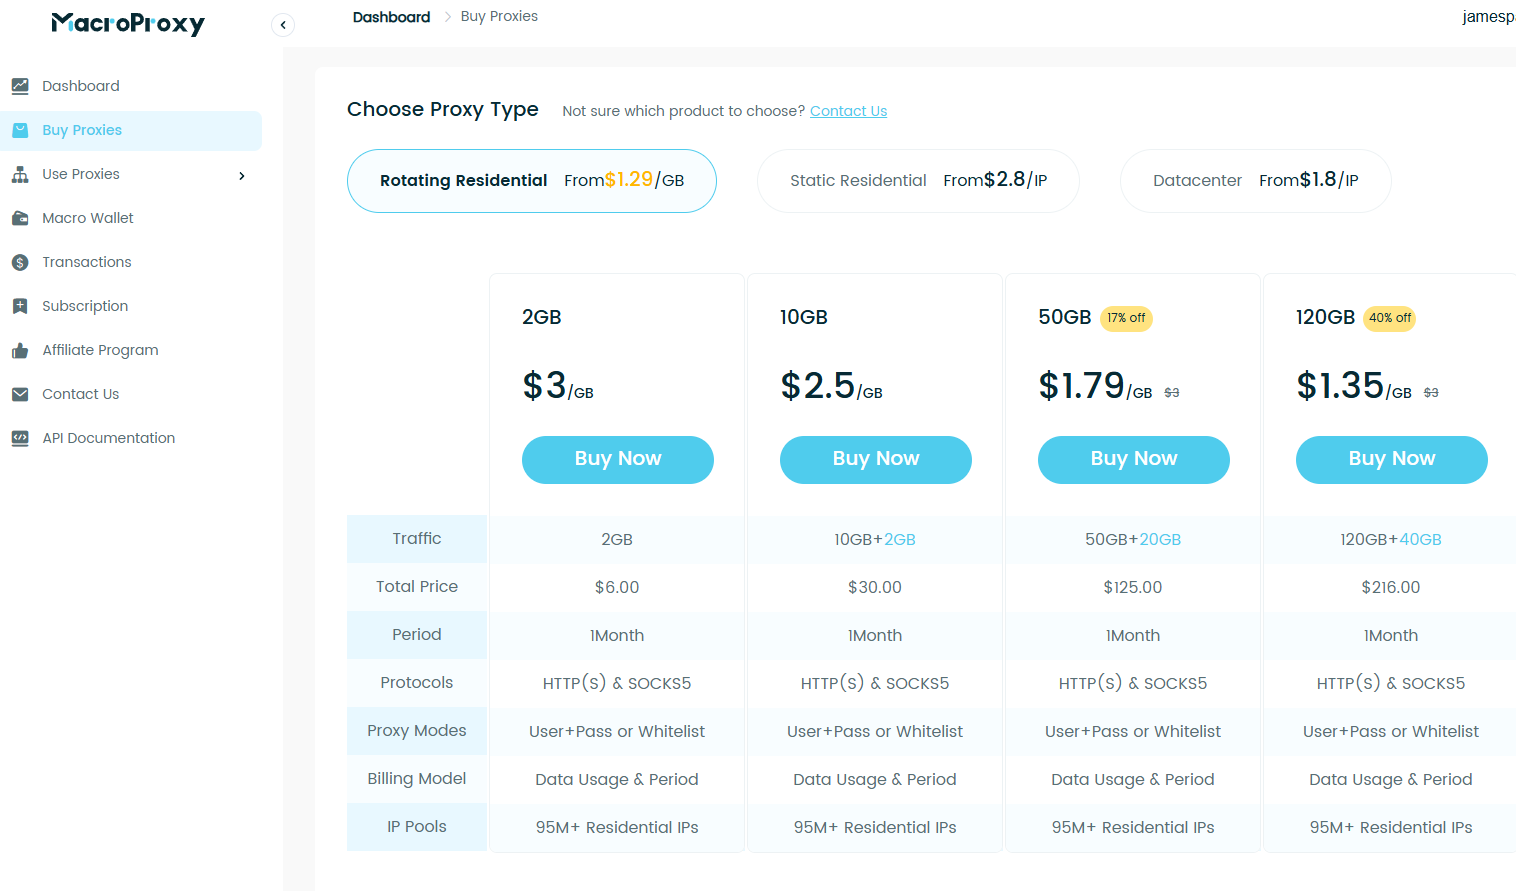Click the 120GB plan title
1516x891 pixels.
[1326, 318]
